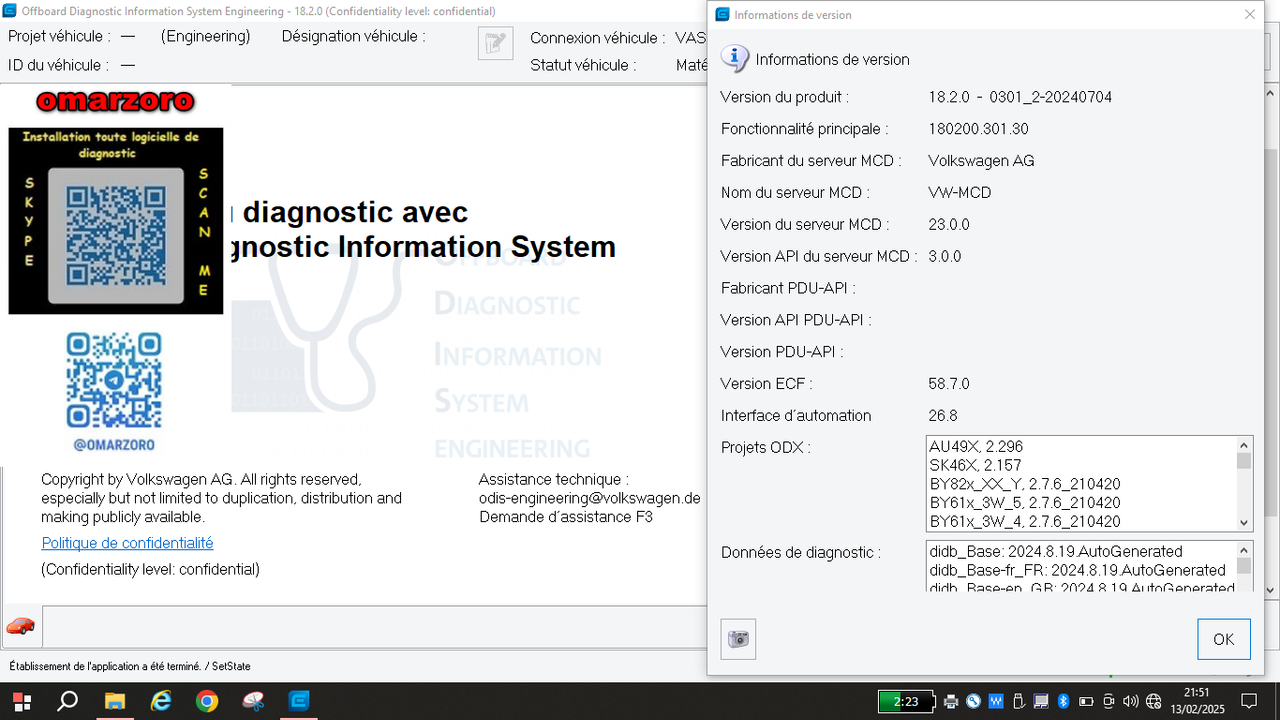
Task: Click the USB safely remove tray icon
Action: point(1018,701)
